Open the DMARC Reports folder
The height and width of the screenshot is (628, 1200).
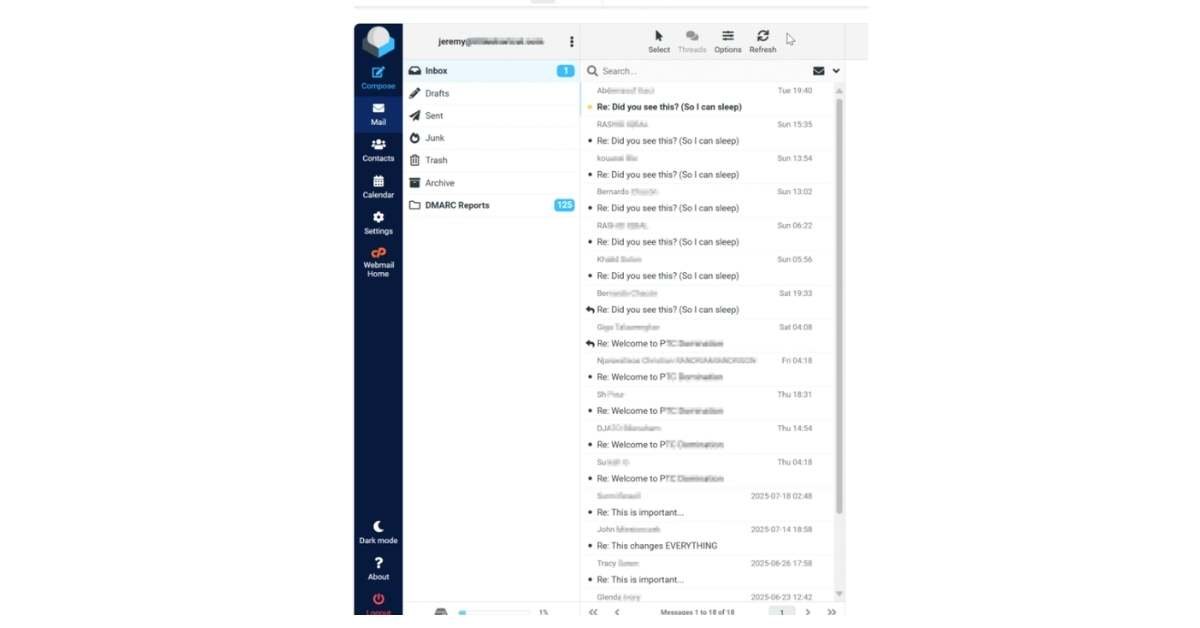(x=491, y=205)
